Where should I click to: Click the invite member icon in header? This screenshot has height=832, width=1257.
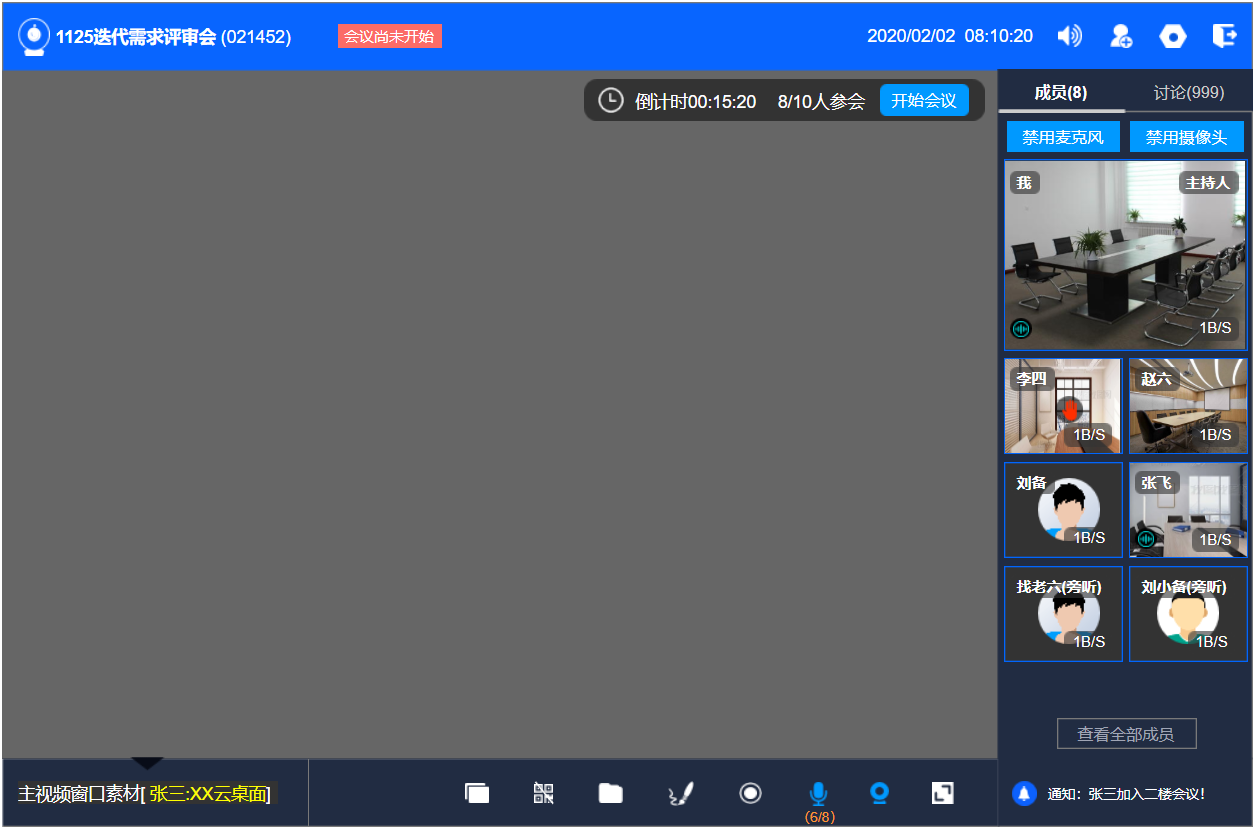coord(1121,36)
